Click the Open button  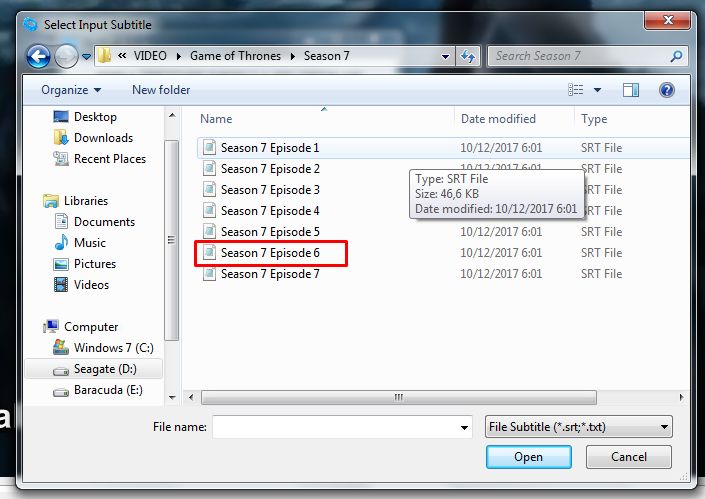click(529, 457)
